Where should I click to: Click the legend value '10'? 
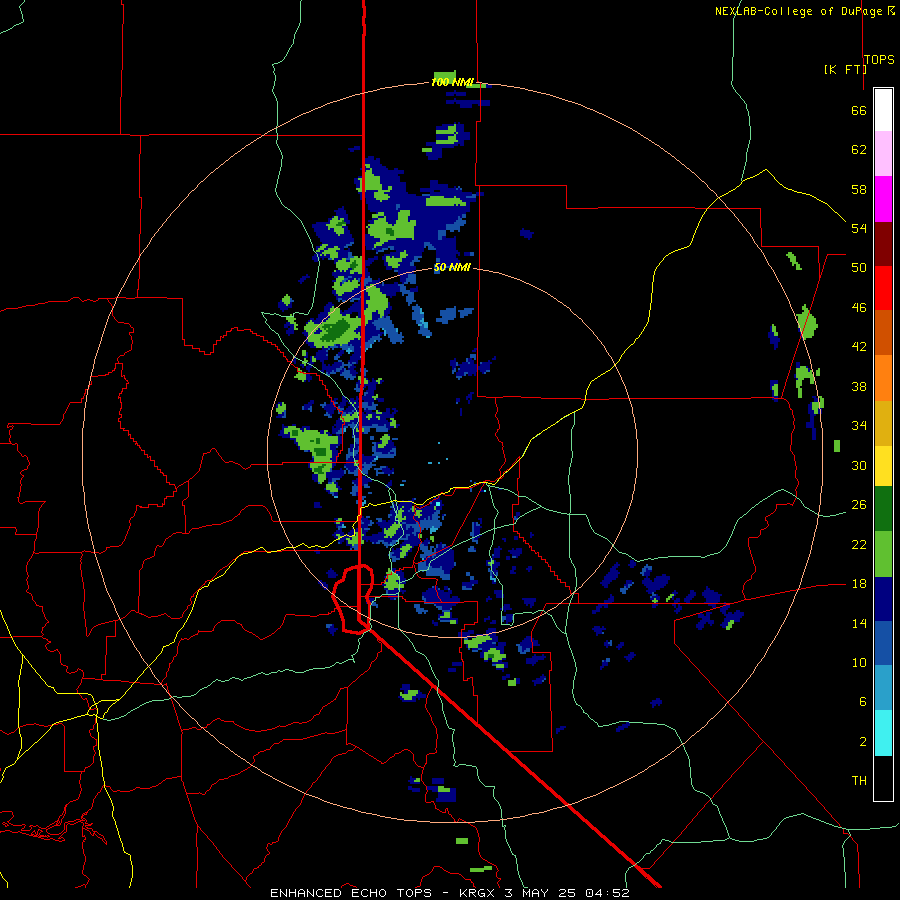click(x=859, y=663)
